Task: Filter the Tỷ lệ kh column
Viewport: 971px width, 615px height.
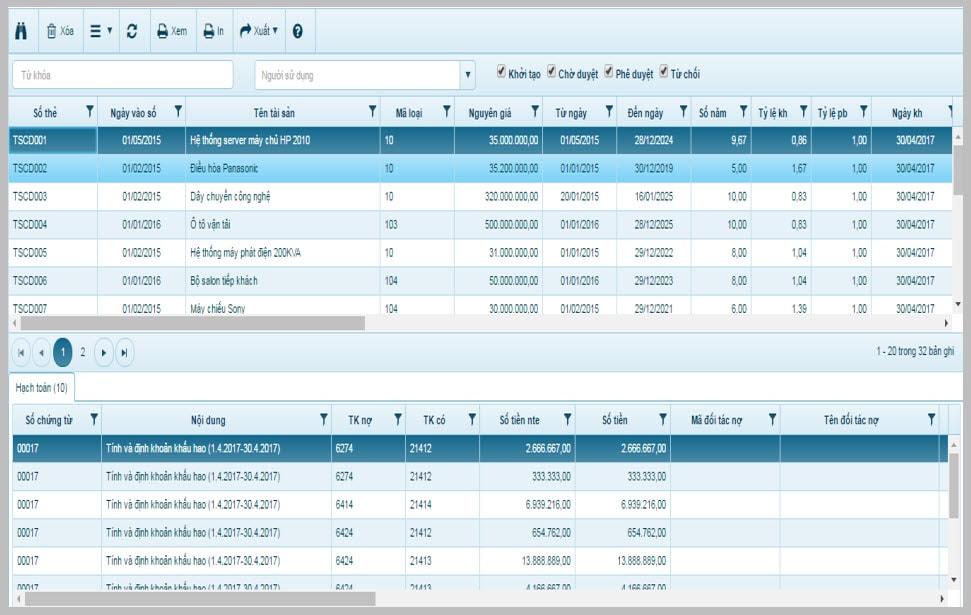Action: 804,111
